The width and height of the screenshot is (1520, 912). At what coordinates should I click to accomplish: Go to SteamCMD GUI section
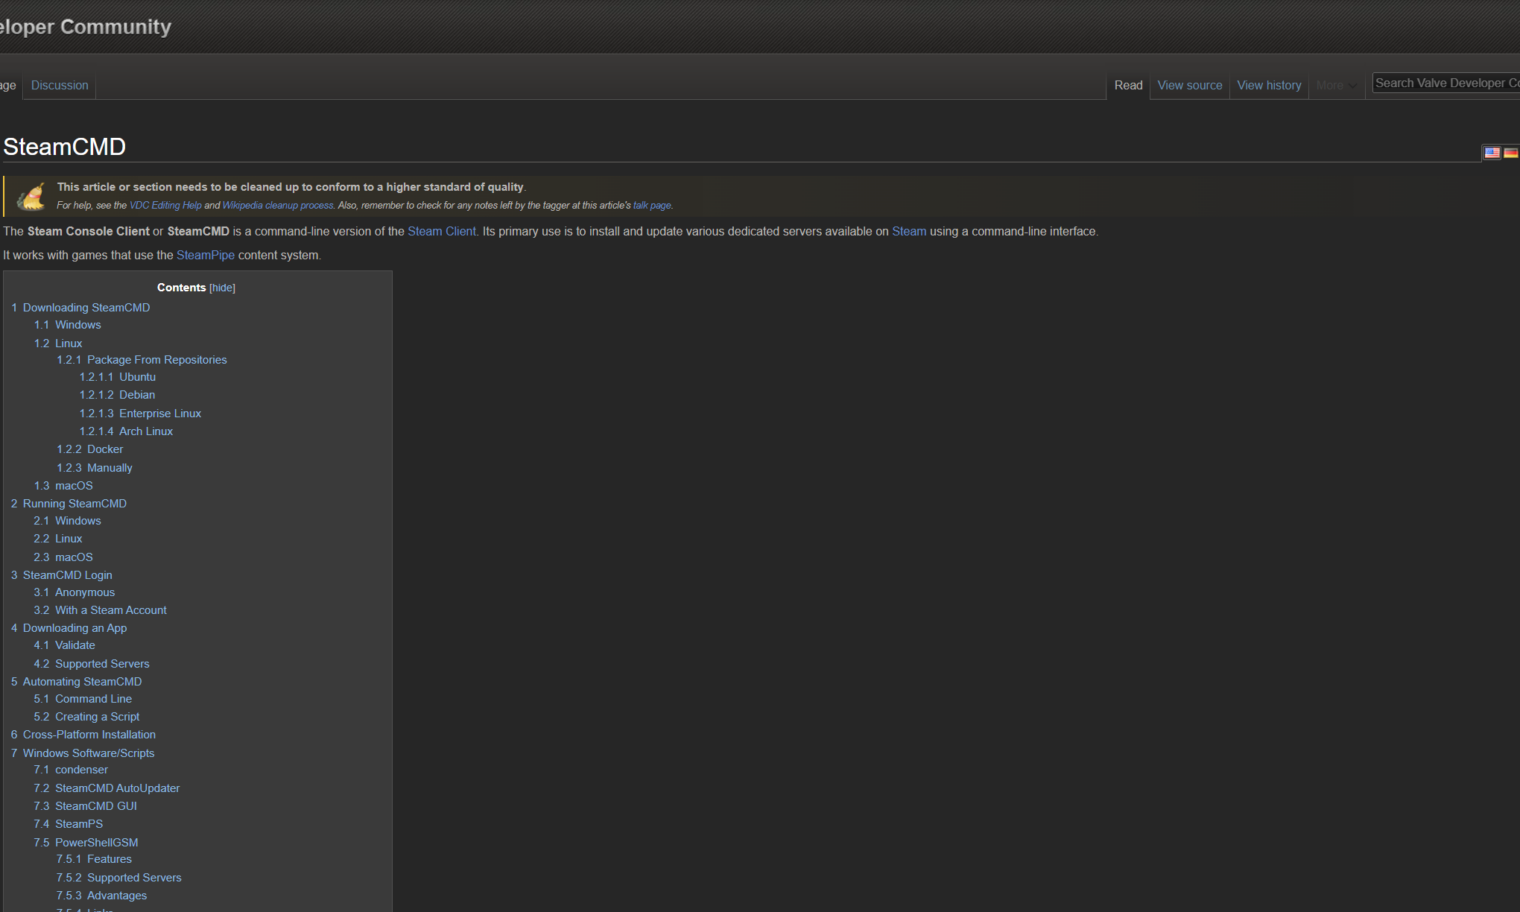85,807
